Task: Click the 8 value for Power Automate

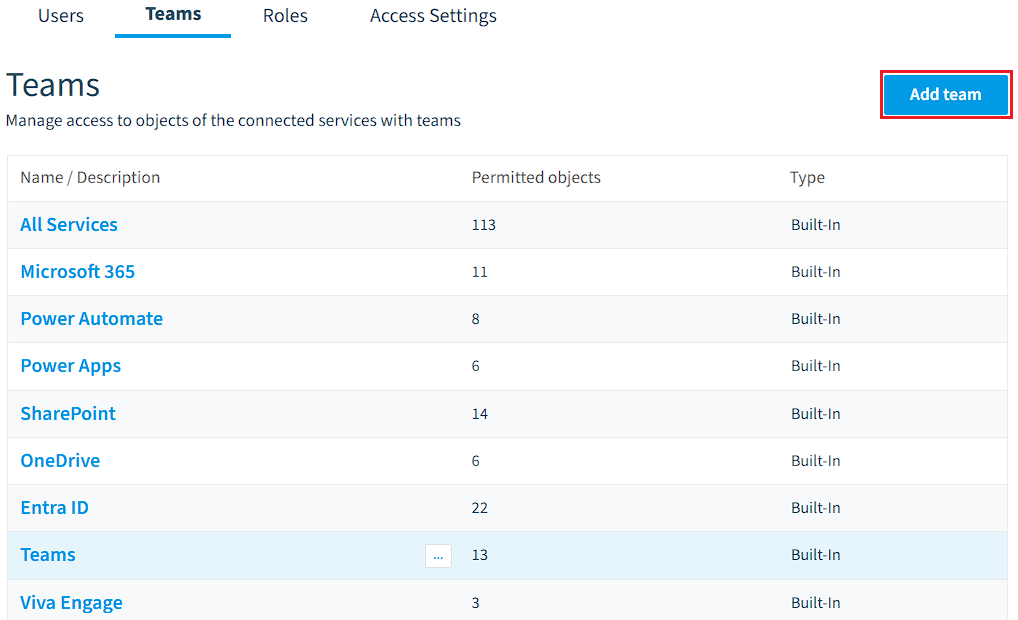Action: [x=476, y=319]
